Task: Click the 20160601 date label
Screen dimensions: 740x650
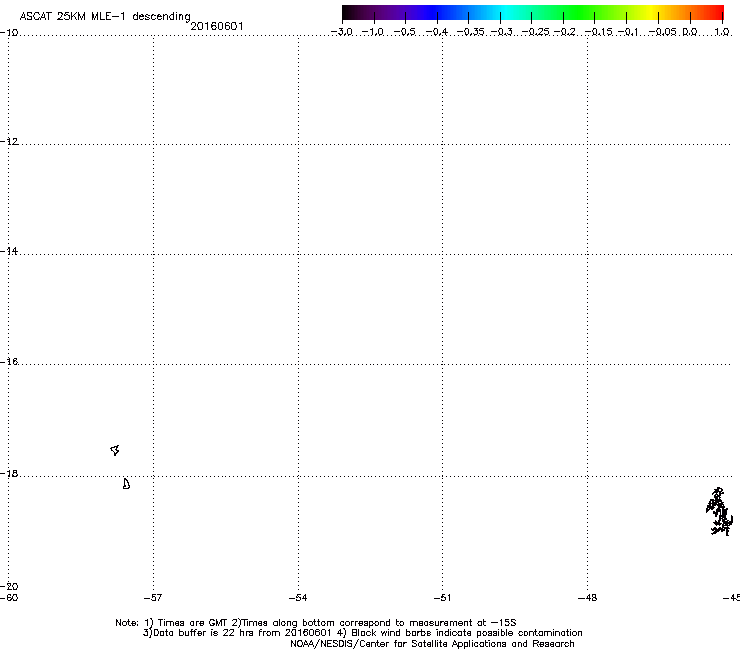Action: [x=217, y=26]
